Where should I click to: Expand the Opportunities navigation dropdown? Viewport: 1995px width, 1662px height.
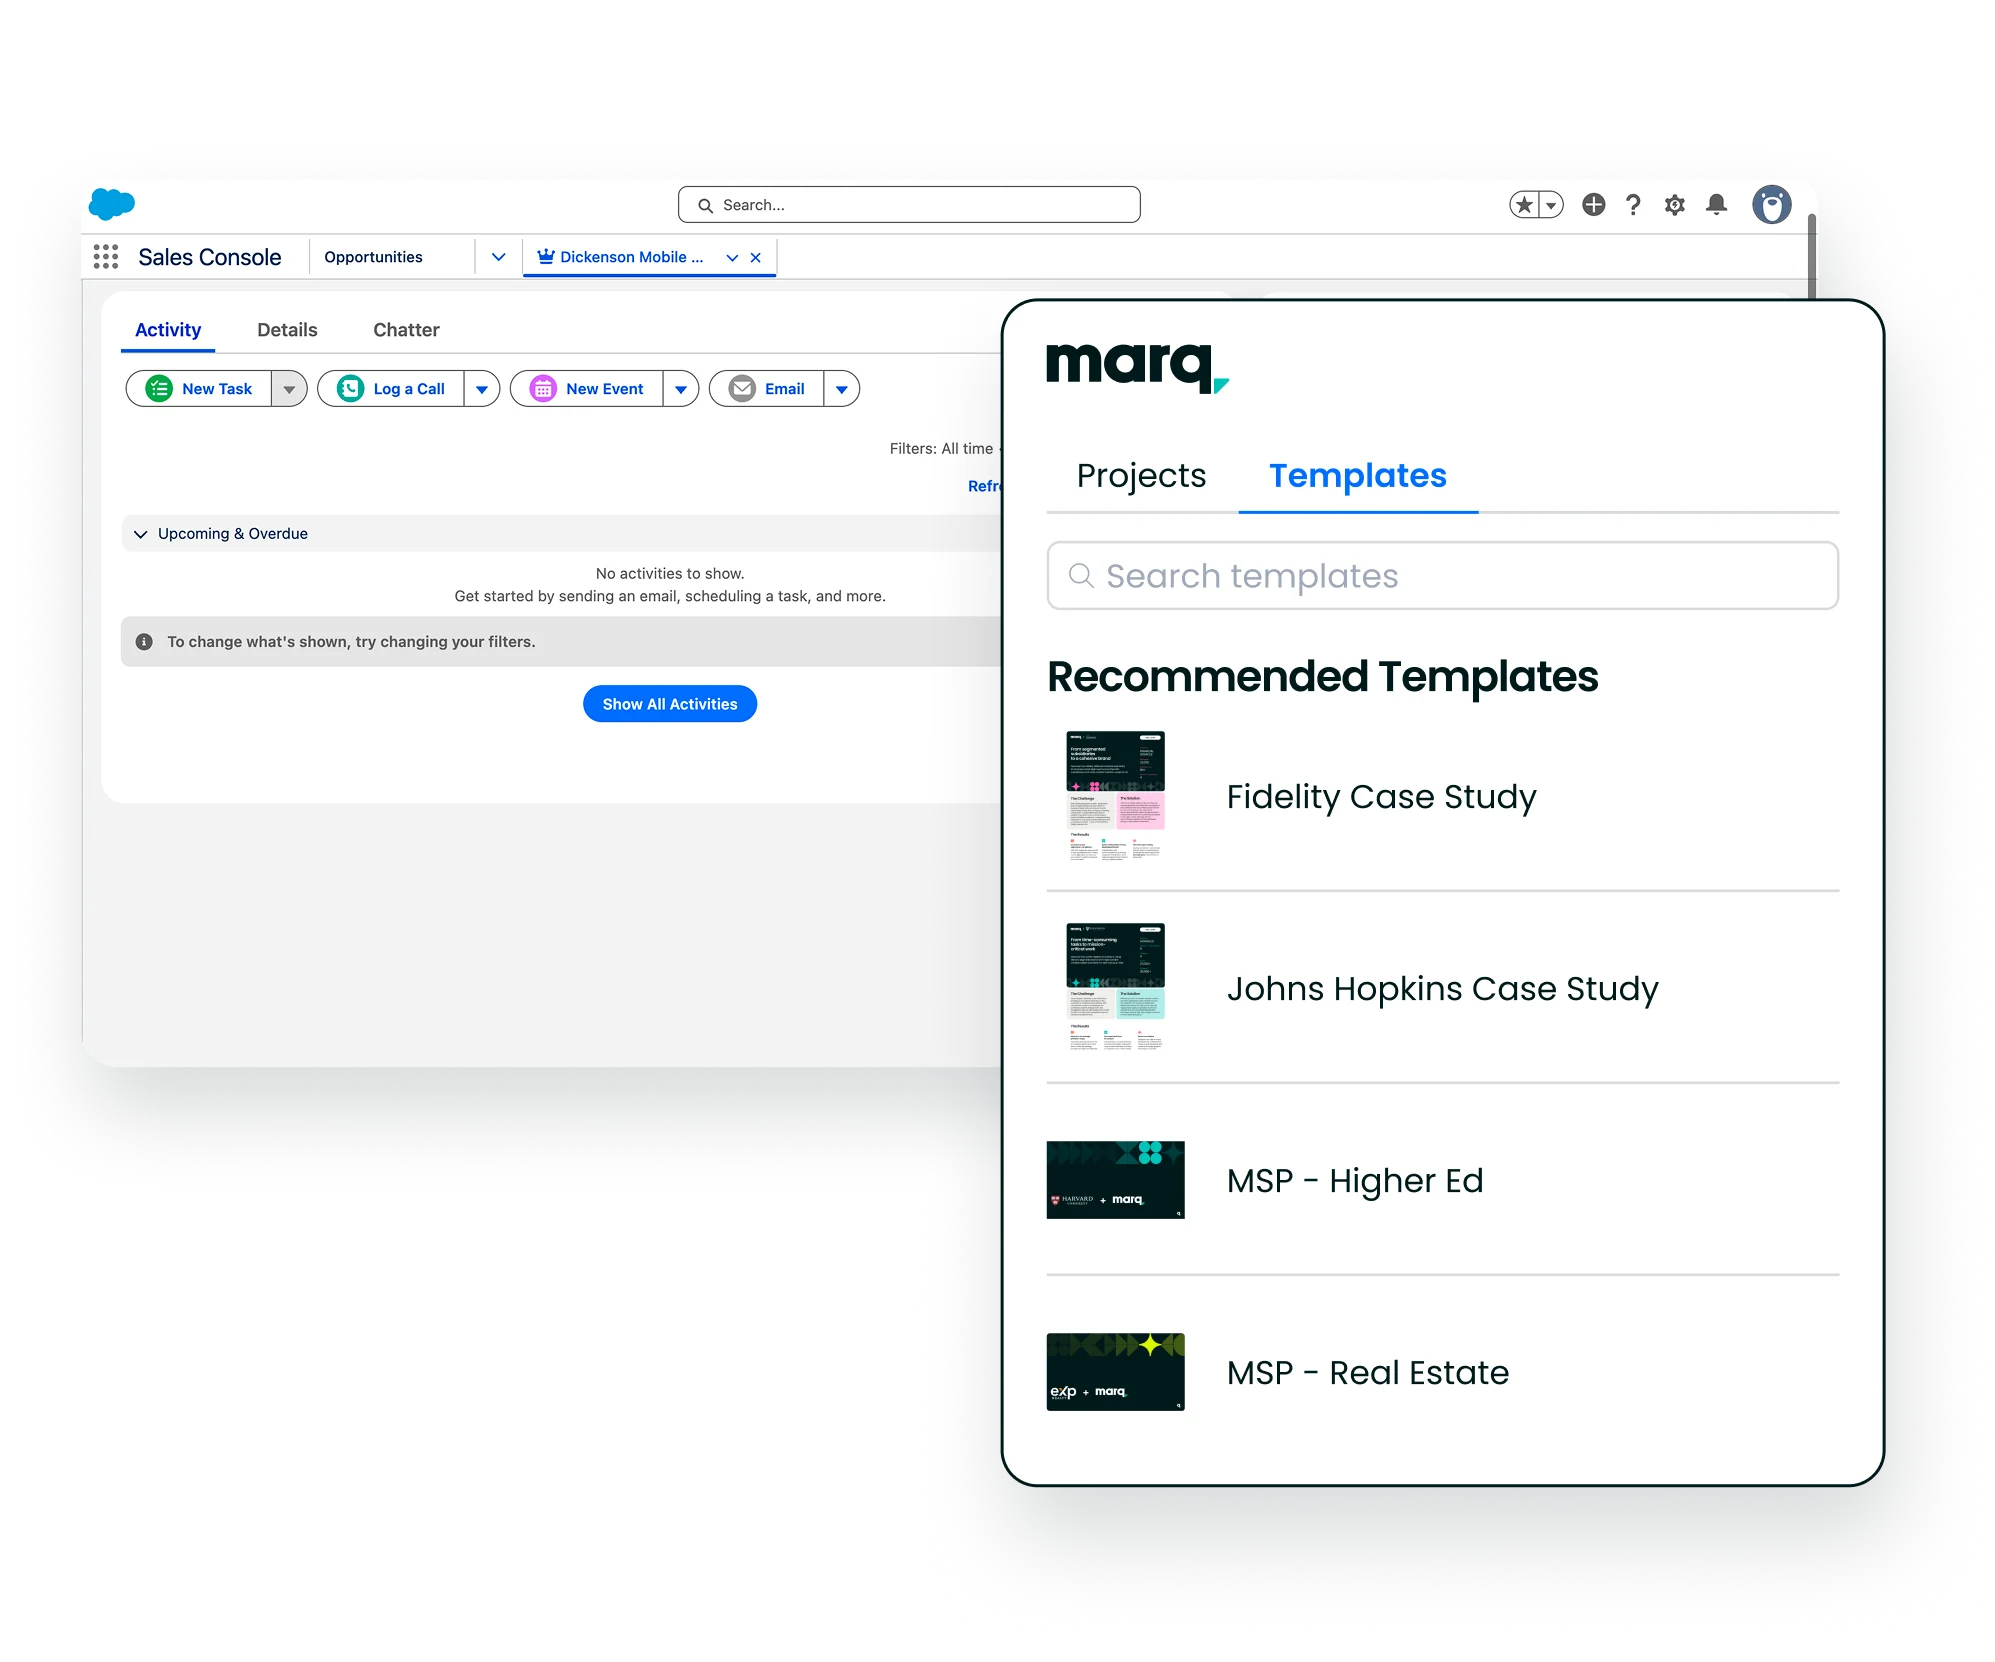[498, 257]
